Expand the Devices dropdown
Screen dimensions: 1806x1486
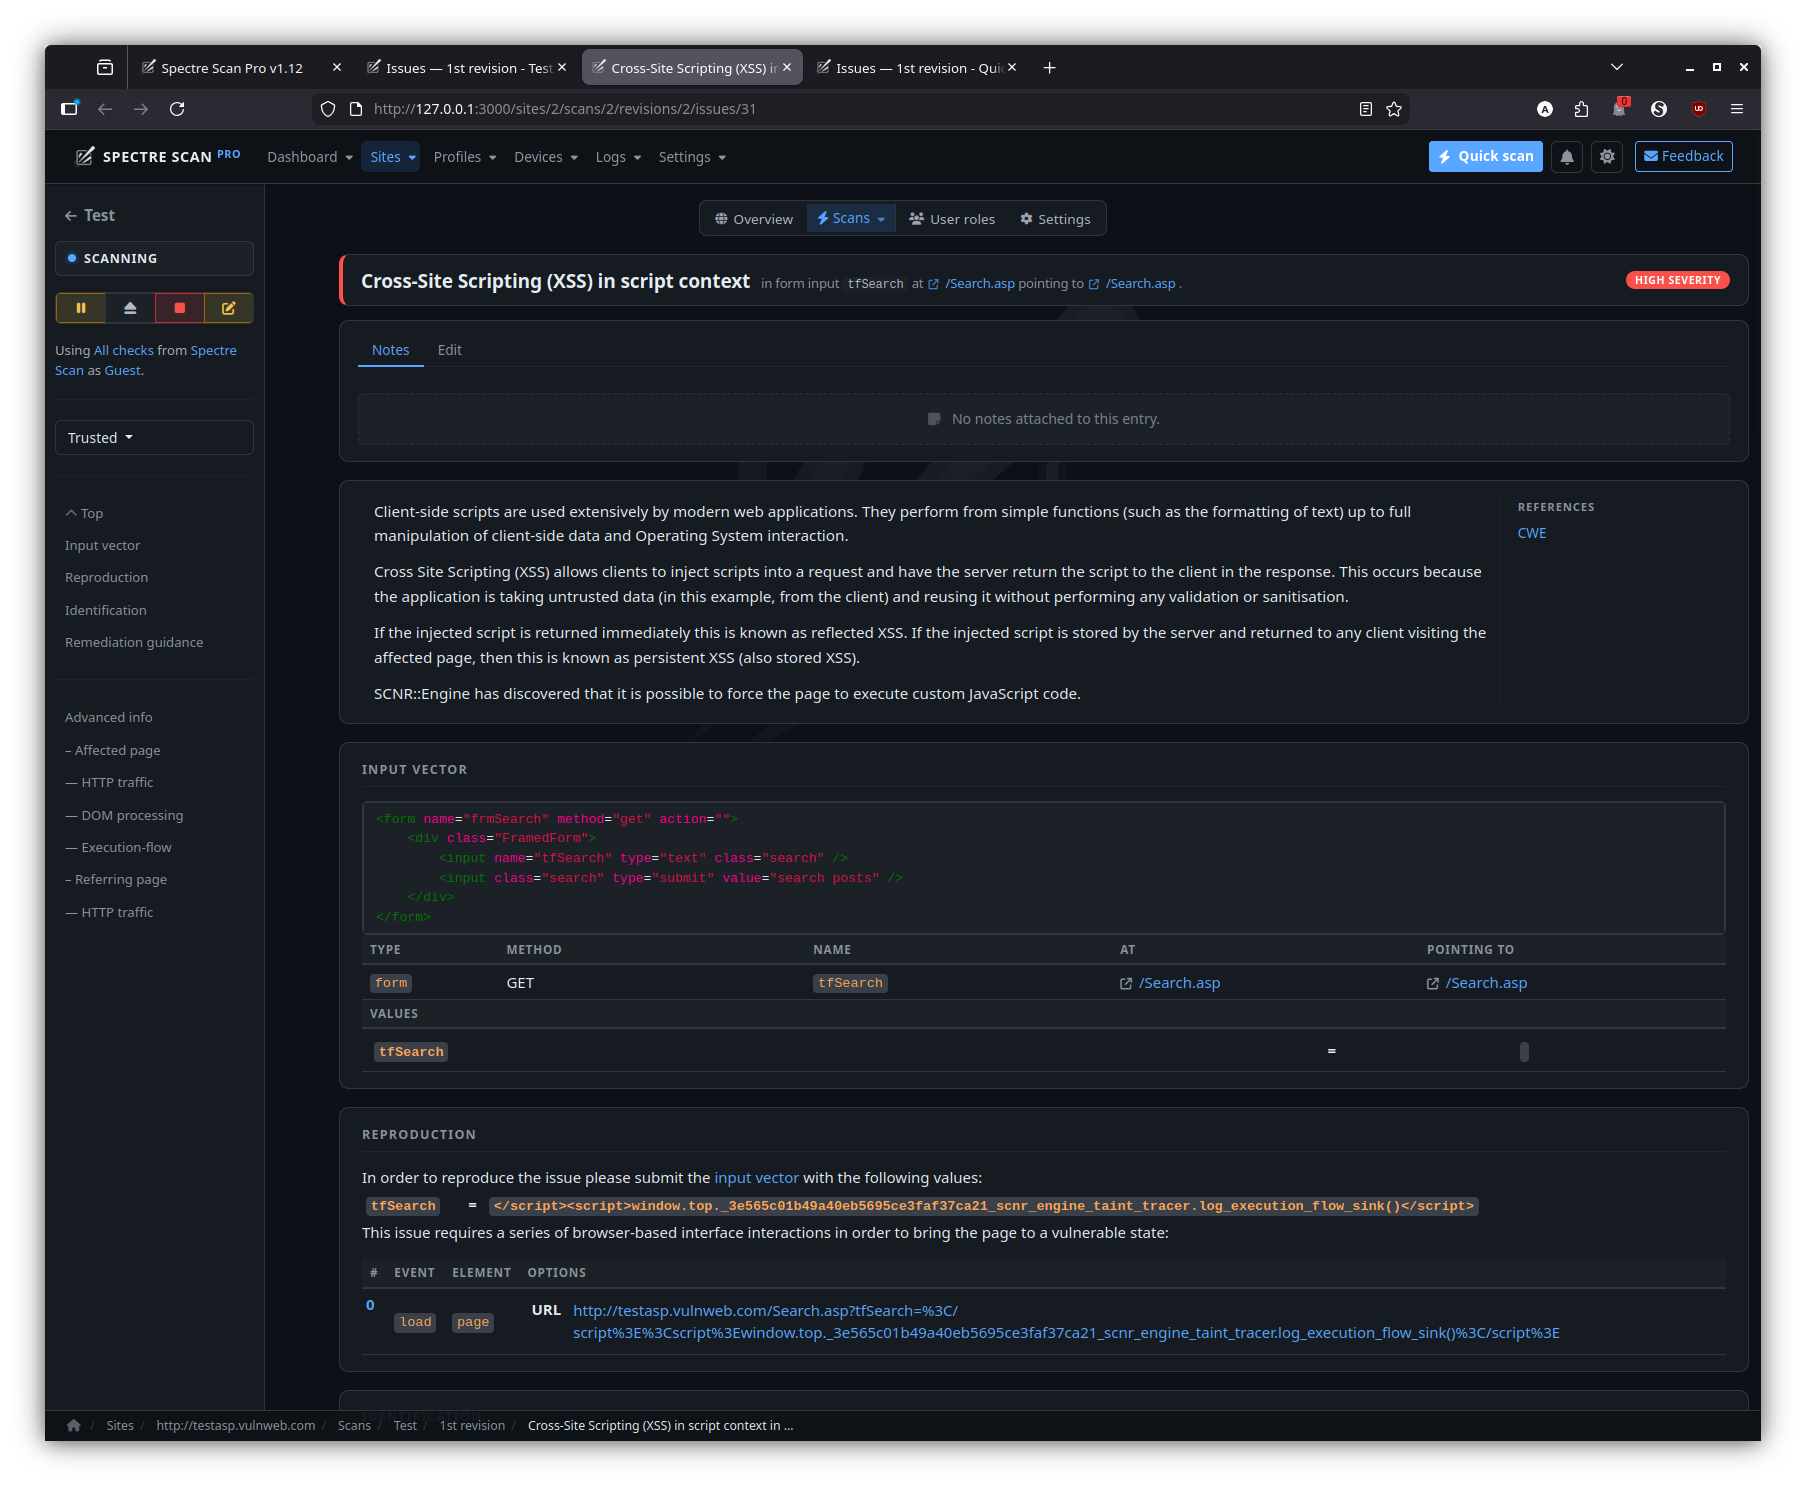coord(546,157)
